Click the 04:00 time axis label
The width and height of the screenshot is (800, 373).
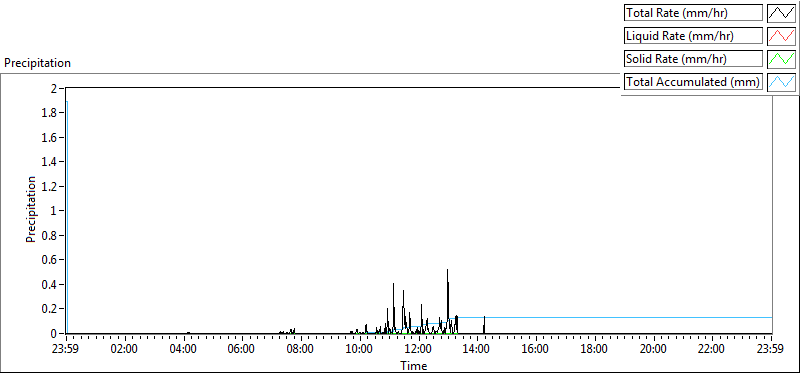183,350
